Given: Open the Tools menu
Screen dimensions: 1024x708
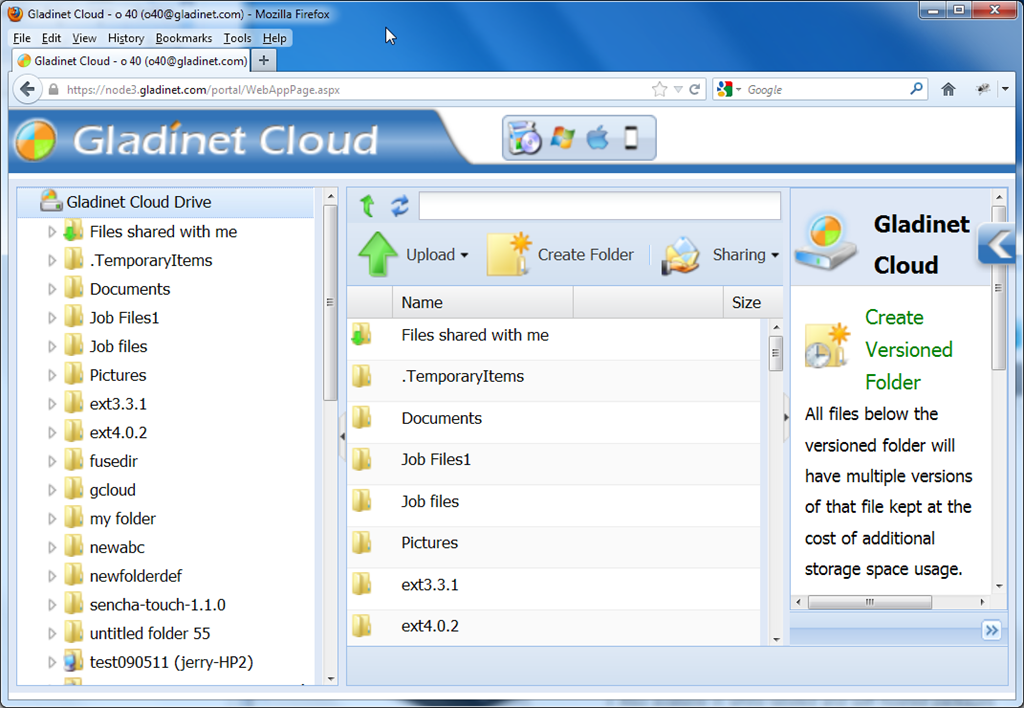Looking at the screenshot, I should [x=237, y=38].
